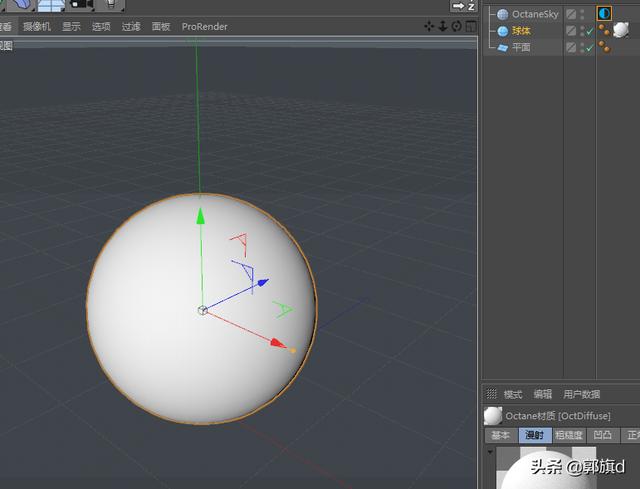
Task: Select the OctaneSky environment tag icon
Action: tap(604, 14)
